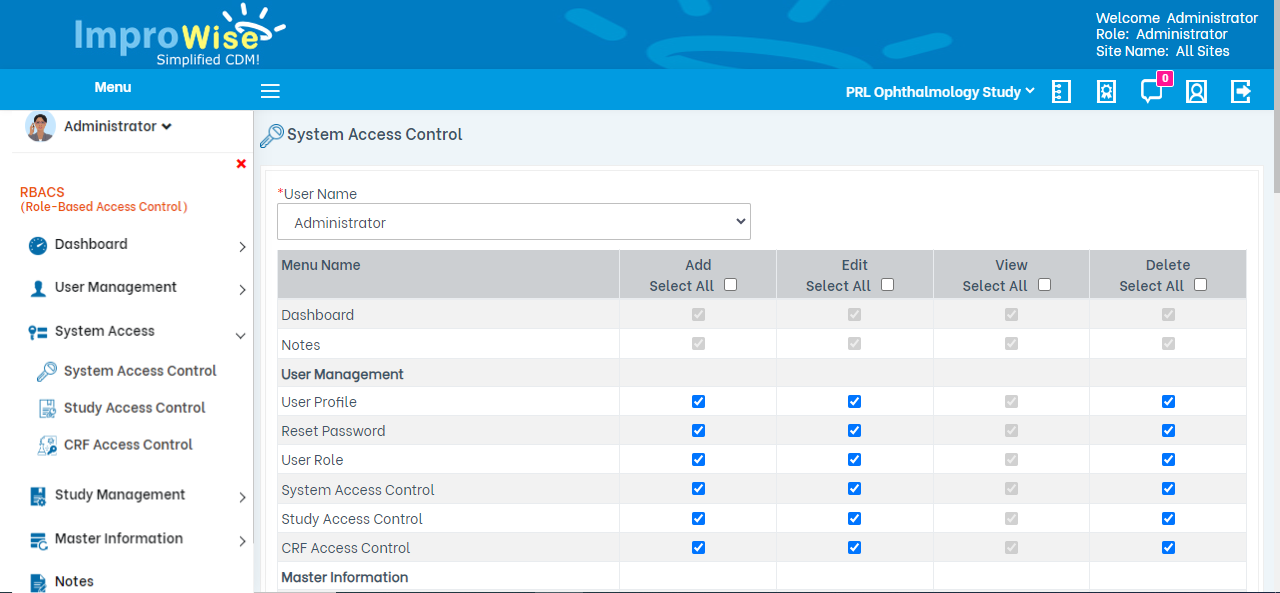The height and width of the screenshot is (593, 1280).
Task: Click the certificate badge icon in header
Action: (1106, 91)
